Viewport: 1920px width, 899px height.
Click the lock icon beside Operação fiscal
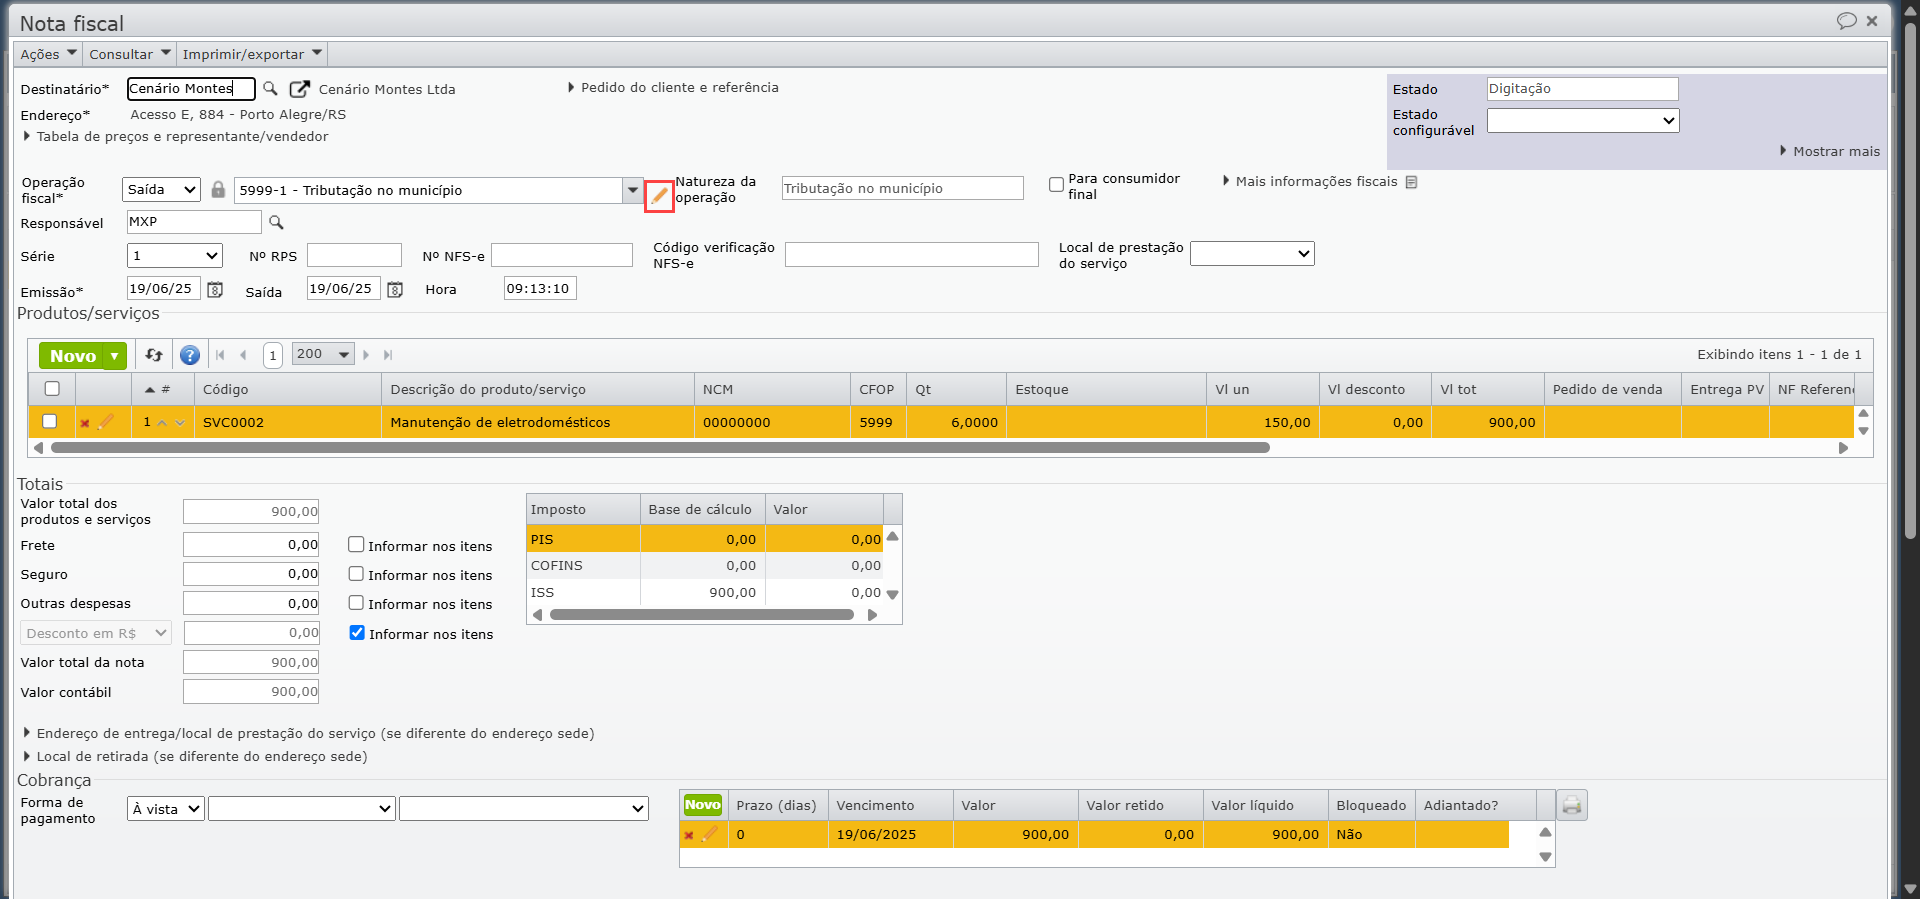pyautogui.click(x=218, y=189)
